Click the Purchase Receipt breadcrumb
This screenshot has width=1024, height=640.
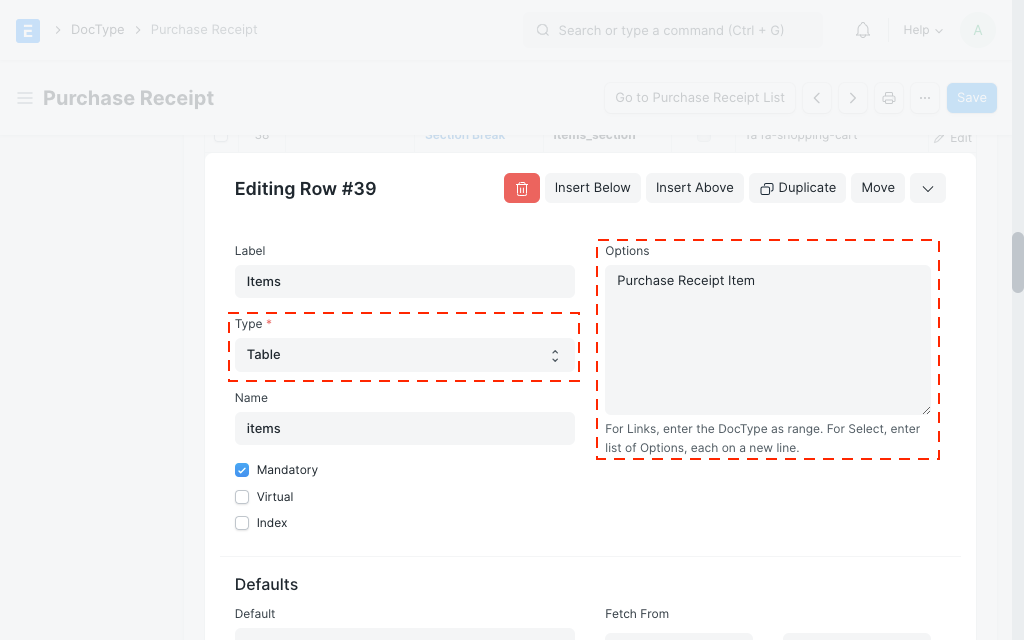(204, 30)
